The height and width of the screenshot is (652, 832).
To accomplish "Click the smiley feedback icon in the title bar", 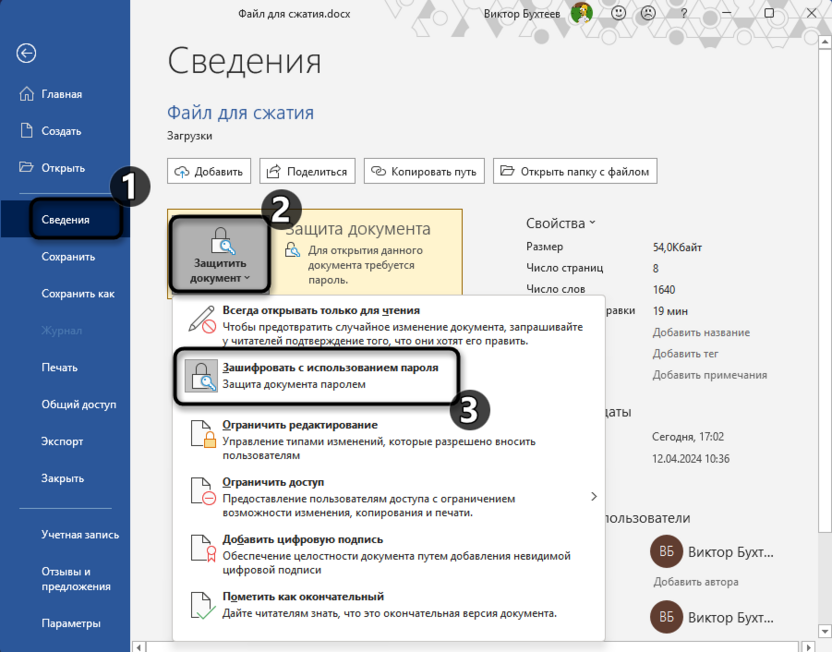I will click(x=618, y=14).
